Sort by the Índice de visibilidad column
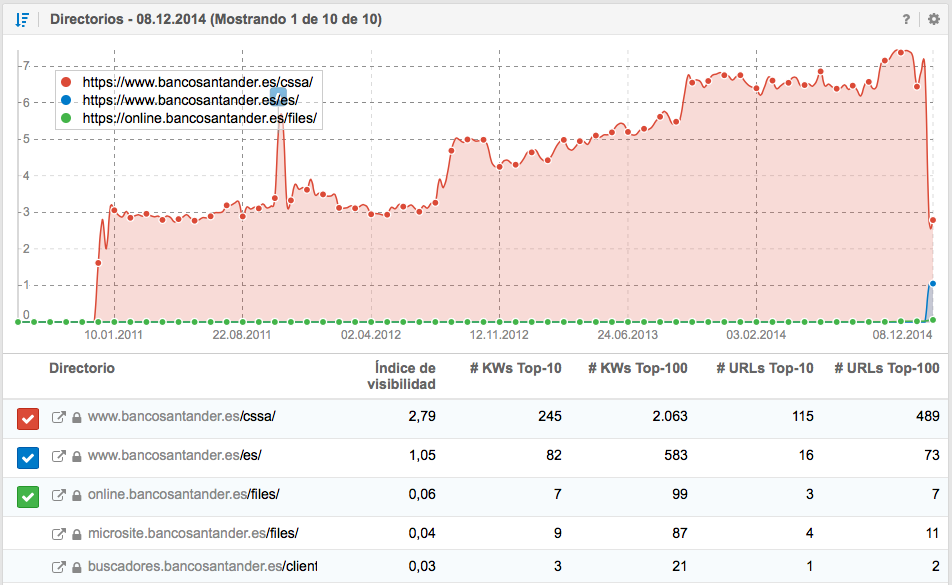Viewport: 952px width, 585px height. [x=405, y=376]
